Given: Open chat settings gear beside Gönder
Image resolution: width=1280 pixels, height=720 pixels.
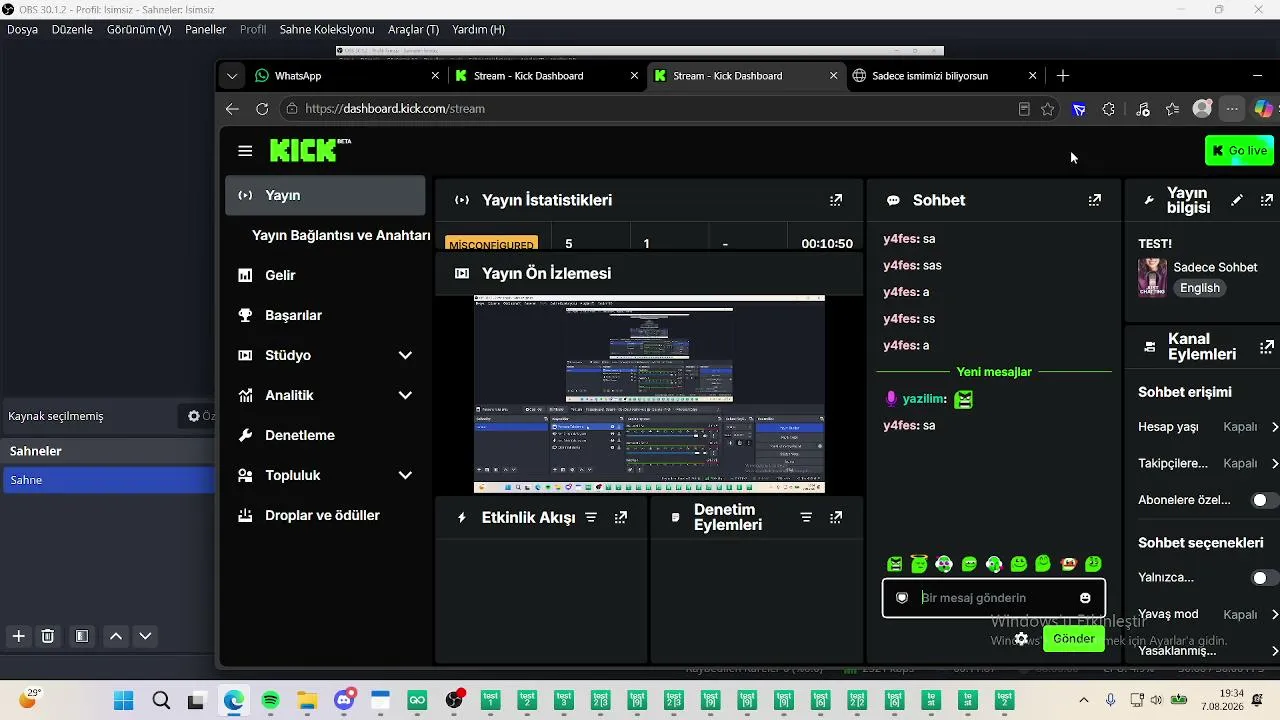Looking at the screenshot, I should pos(1021,639).
